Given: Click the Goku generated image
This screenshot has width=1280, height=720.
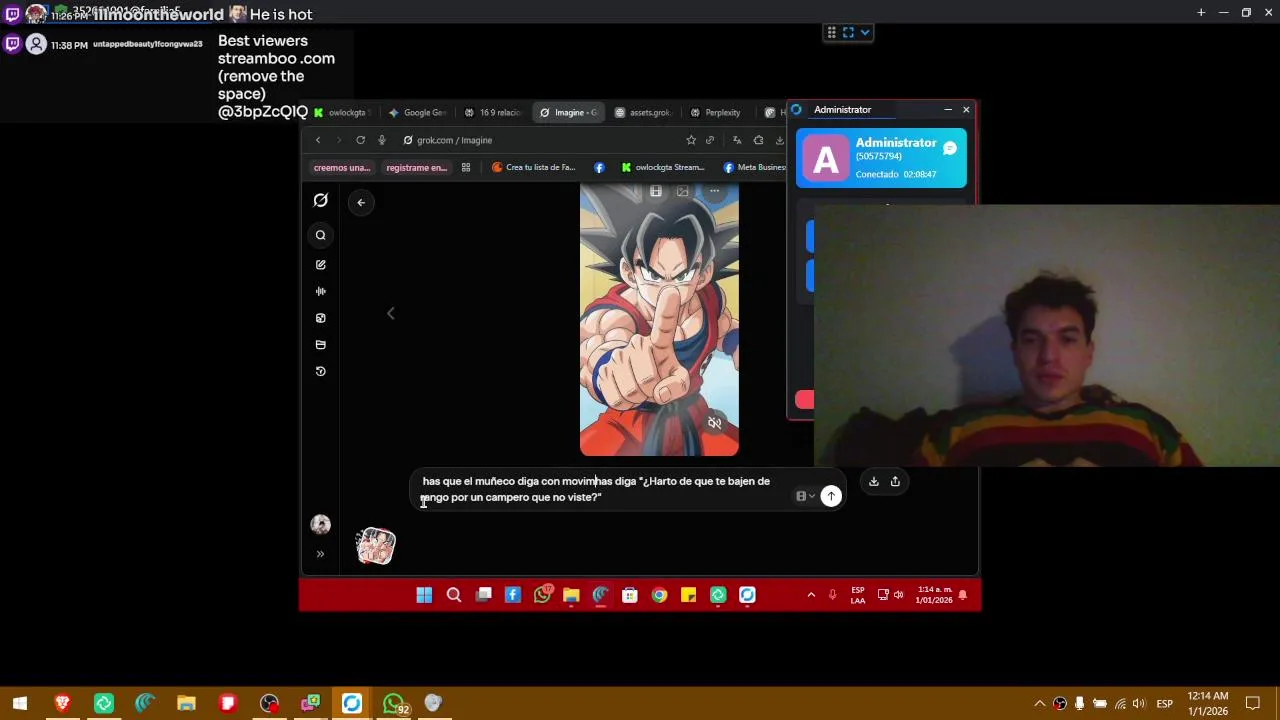Looking at the screenshot, I should [659, 320].
